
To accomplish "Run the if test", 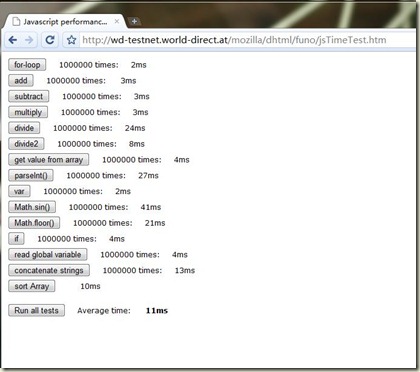I will (16, 239).
